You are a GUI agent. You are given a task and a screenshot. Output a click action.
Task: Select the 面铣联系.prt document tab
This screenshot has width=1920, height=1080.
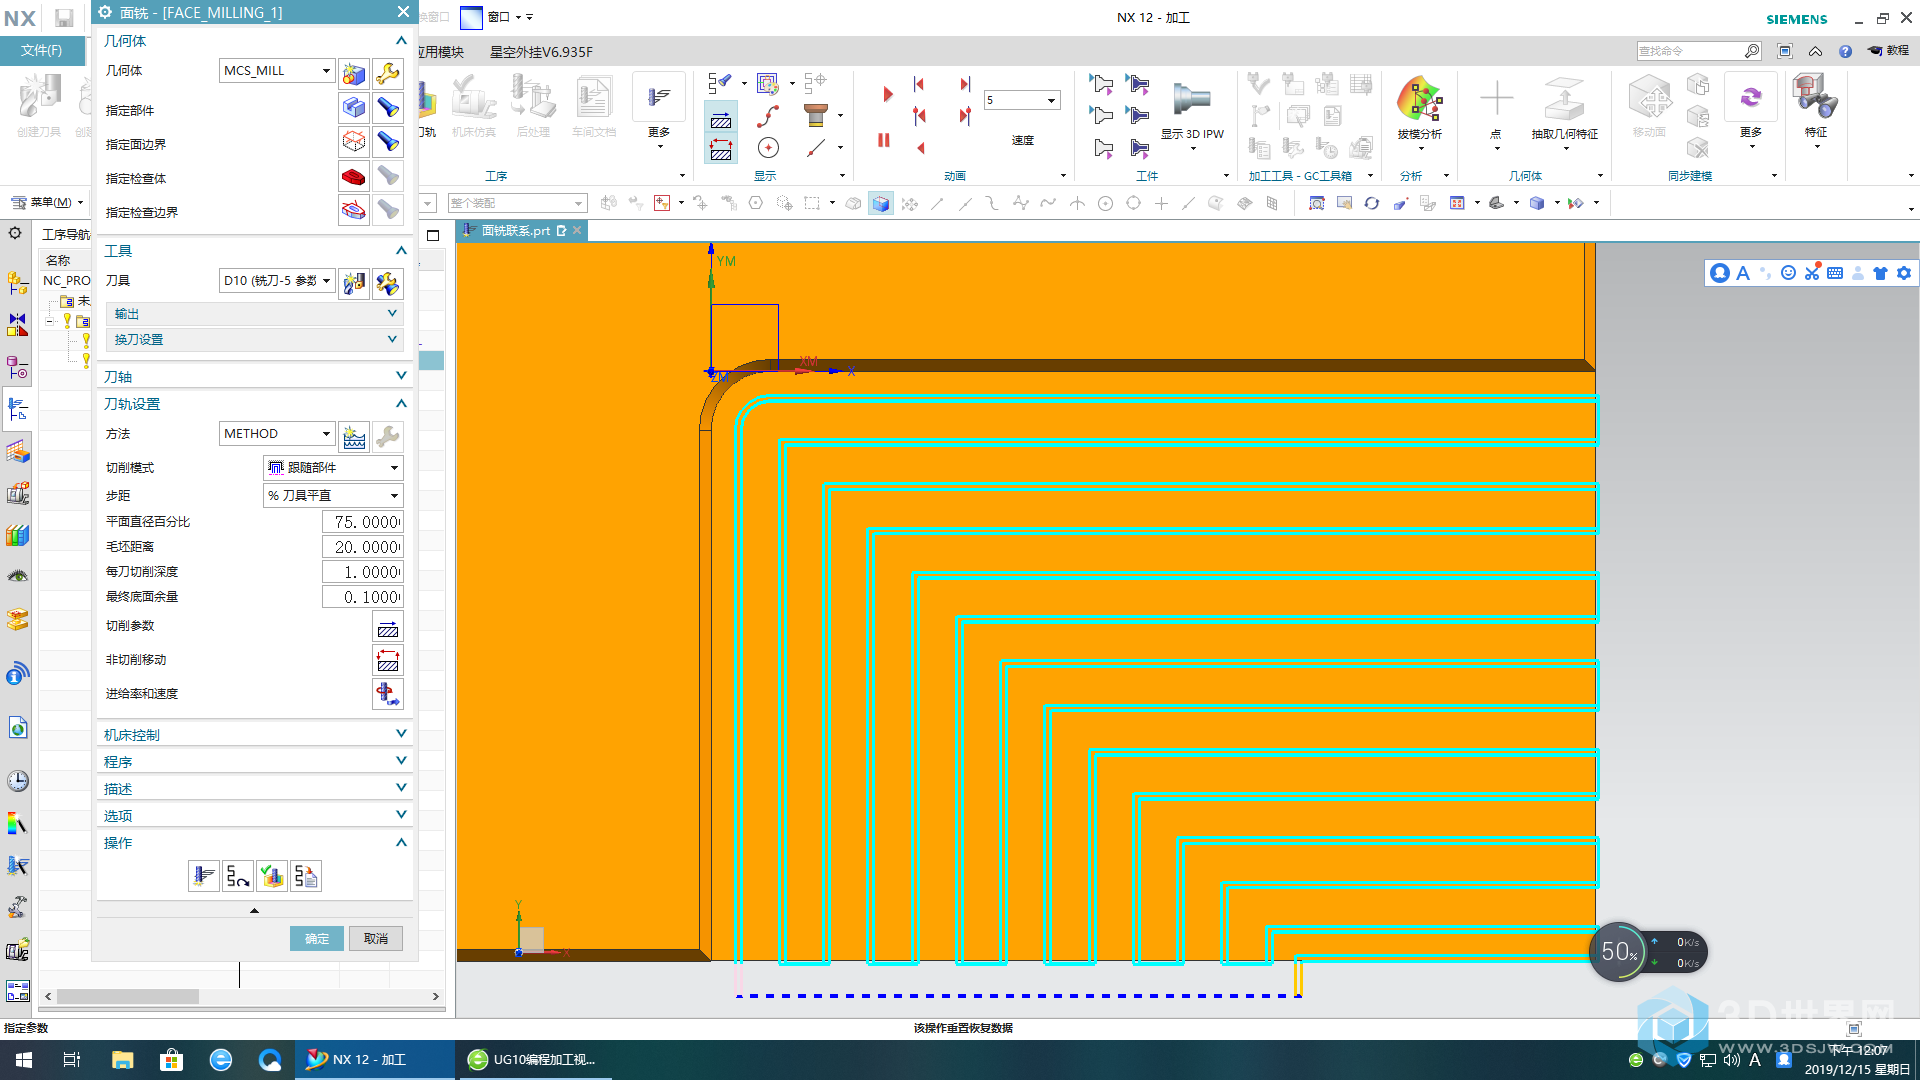click(516, 231)
